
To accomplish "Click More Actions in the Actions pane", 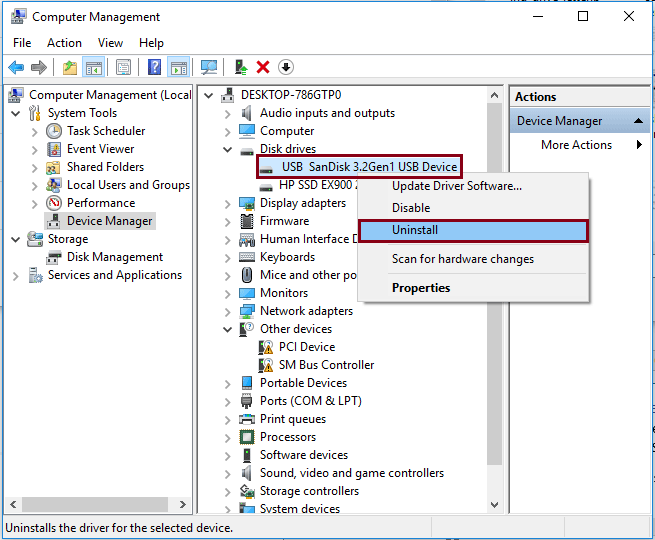I will pos(576,145).
